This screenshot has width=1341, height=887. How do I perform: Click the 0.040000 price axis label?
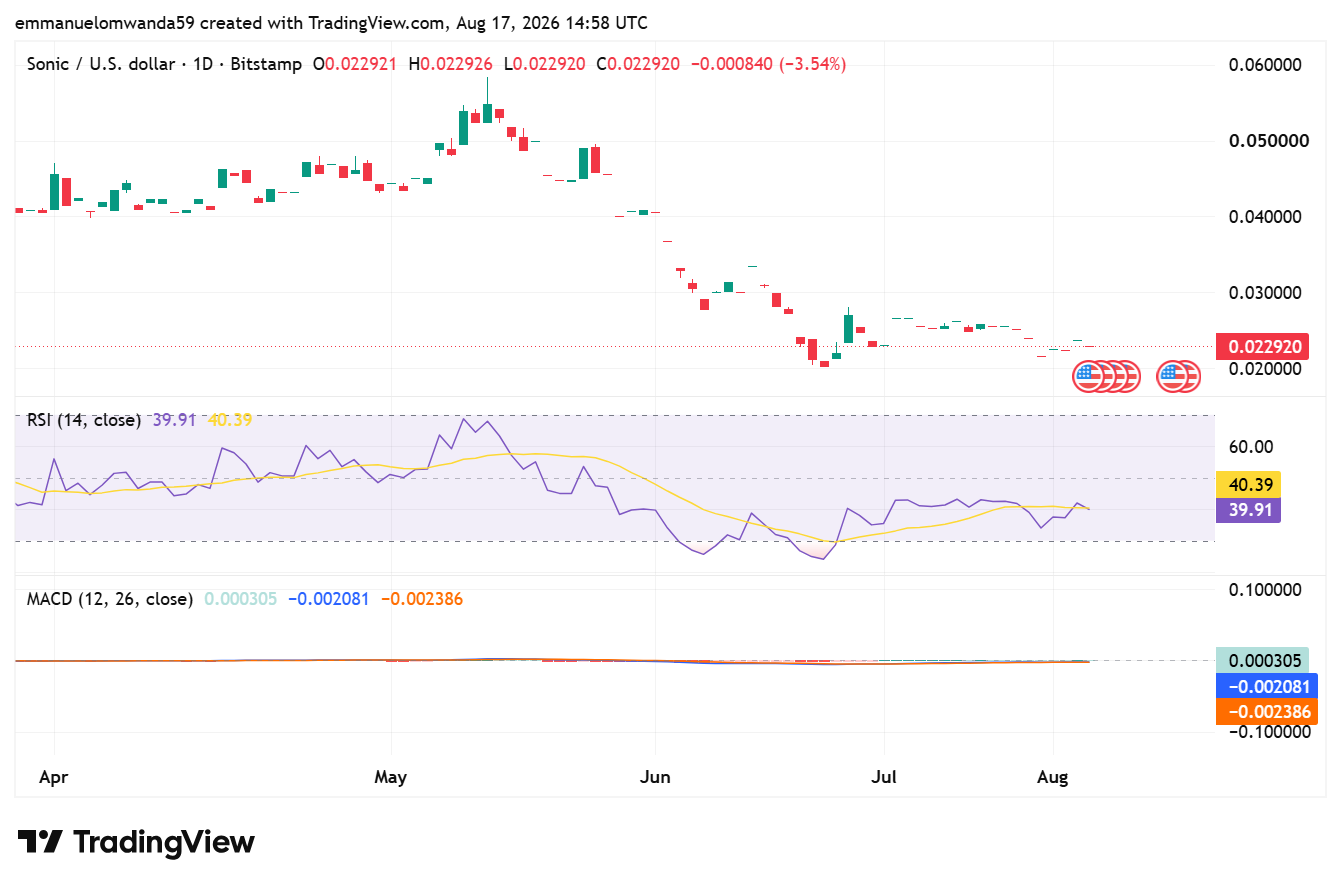pyautogui.click(x=1265, y=217)
